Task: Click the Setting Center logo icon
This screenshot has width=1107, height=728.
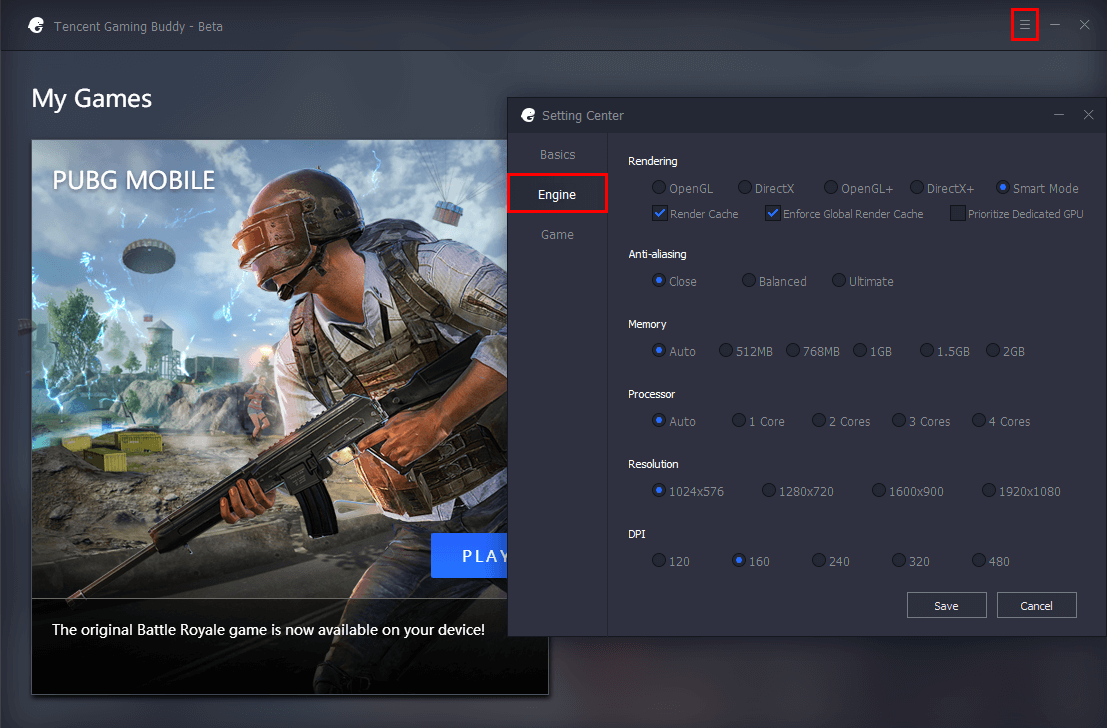Action: (528, 115)
